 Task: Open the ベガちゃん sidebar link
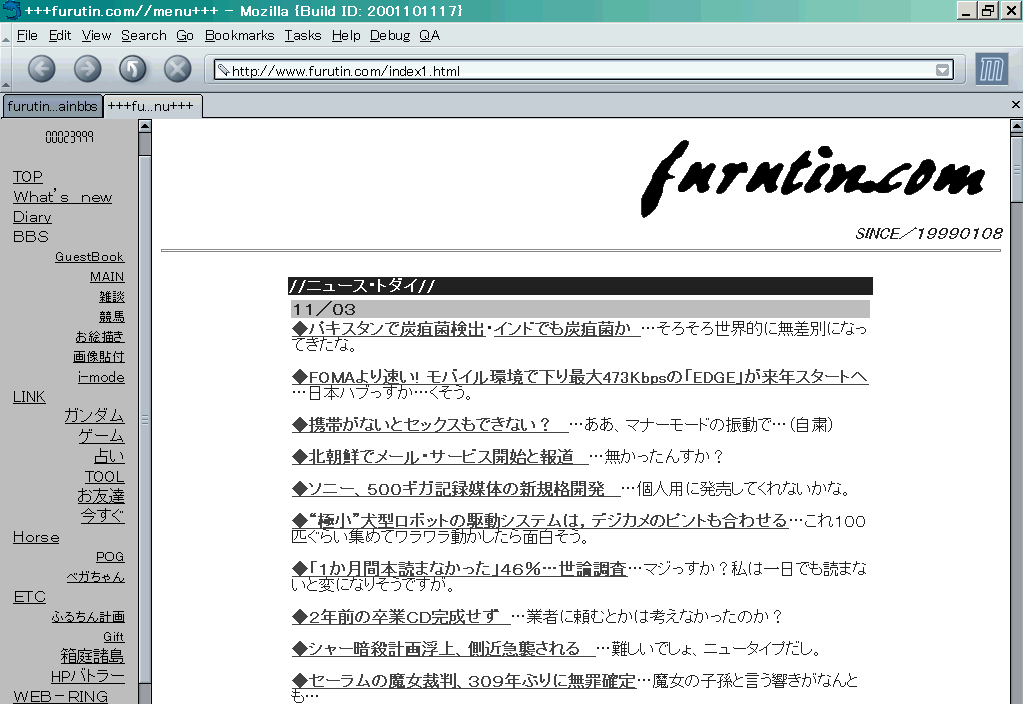click(x=95, y=577)
